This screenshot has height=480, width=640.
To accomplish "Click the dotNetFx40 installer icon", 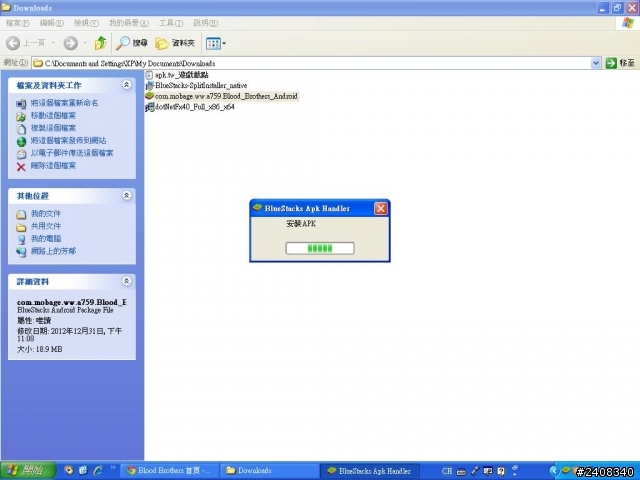I will point(150,107).
